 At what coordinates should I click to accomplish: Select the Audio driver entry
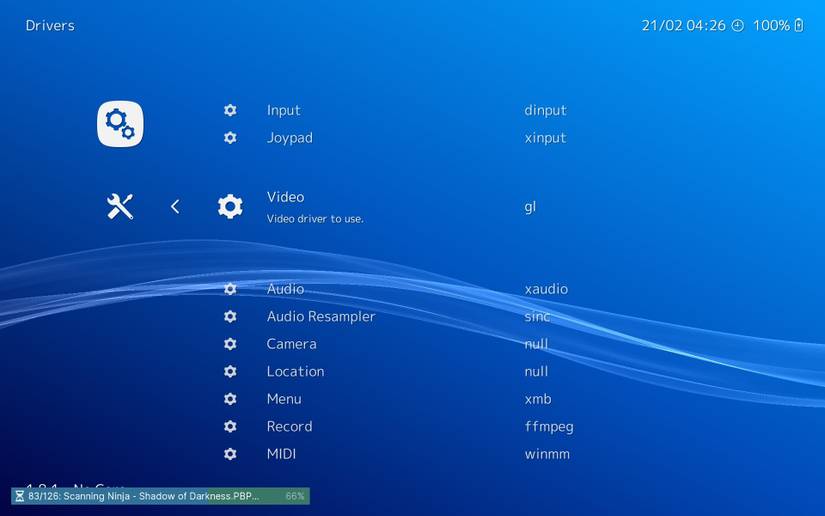coord(286,289)
